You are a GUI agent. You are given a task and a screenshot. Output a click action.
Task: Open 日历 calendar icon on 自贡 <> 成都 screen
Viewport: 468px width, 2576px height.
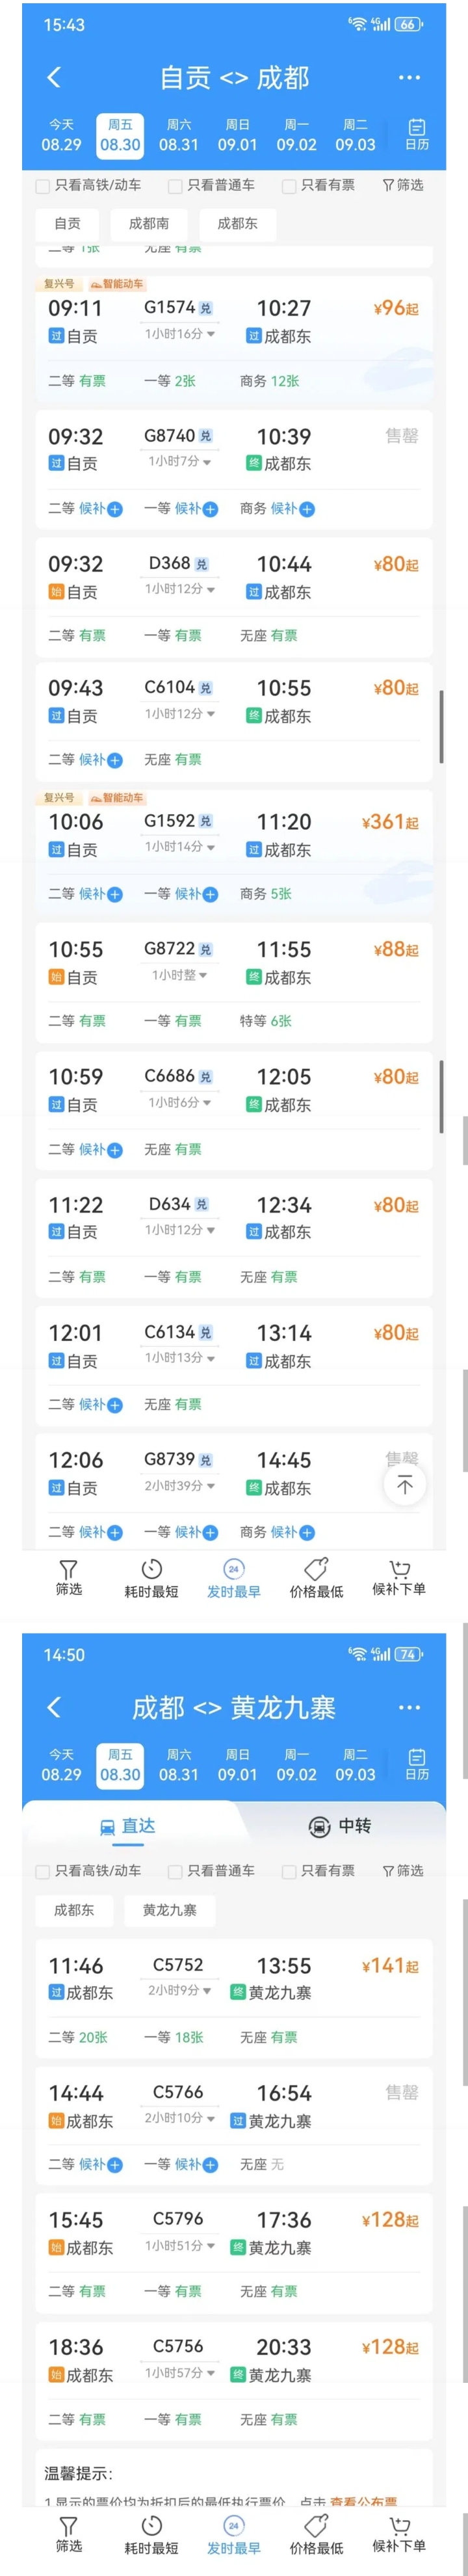click(x=417, y=134)
